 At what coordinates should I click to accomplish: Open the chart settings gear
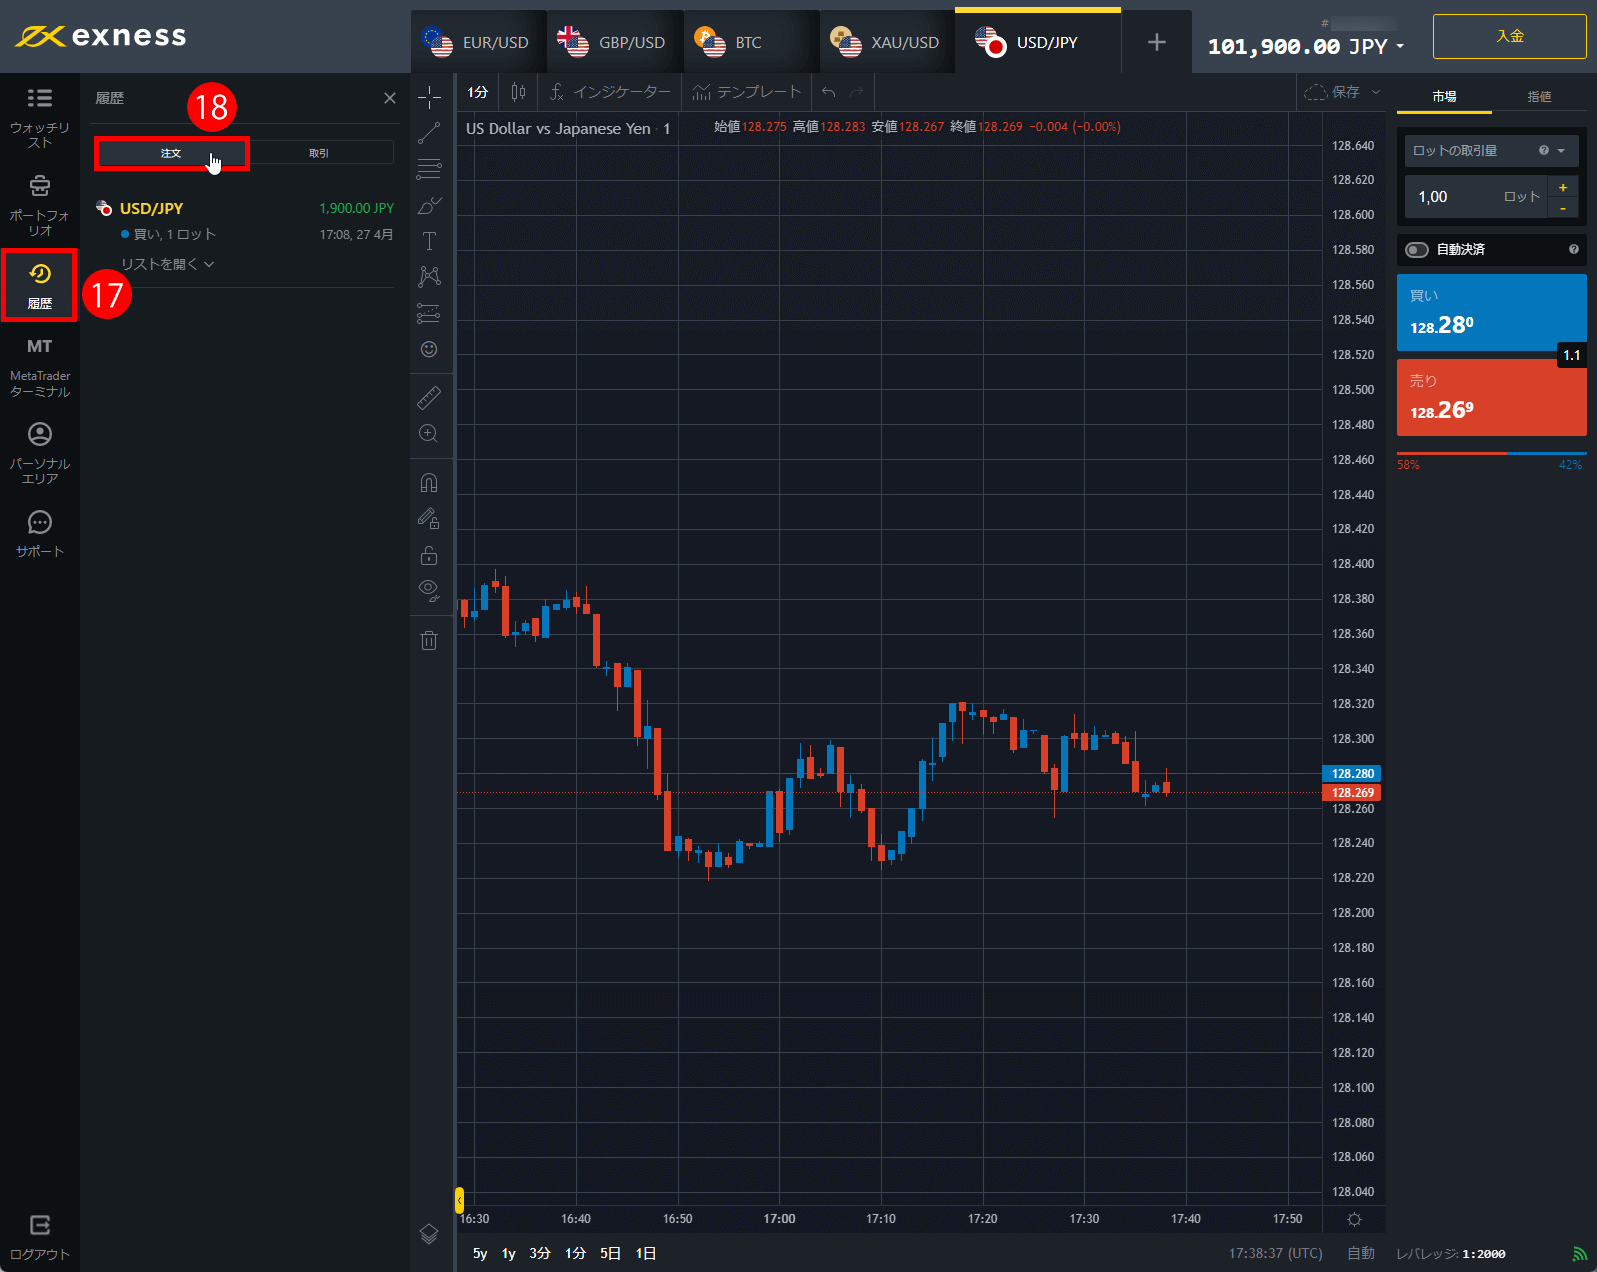(x=1354, y=1219)
